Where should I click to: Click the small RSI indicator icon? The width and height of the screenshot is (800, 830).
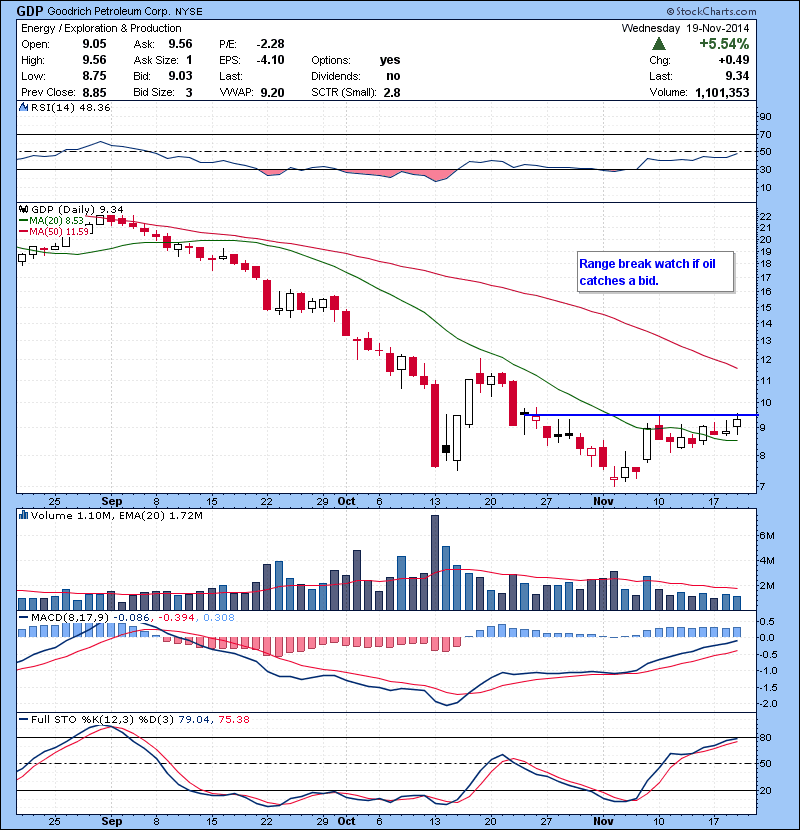pyautogui.click(x=23, y=107)
